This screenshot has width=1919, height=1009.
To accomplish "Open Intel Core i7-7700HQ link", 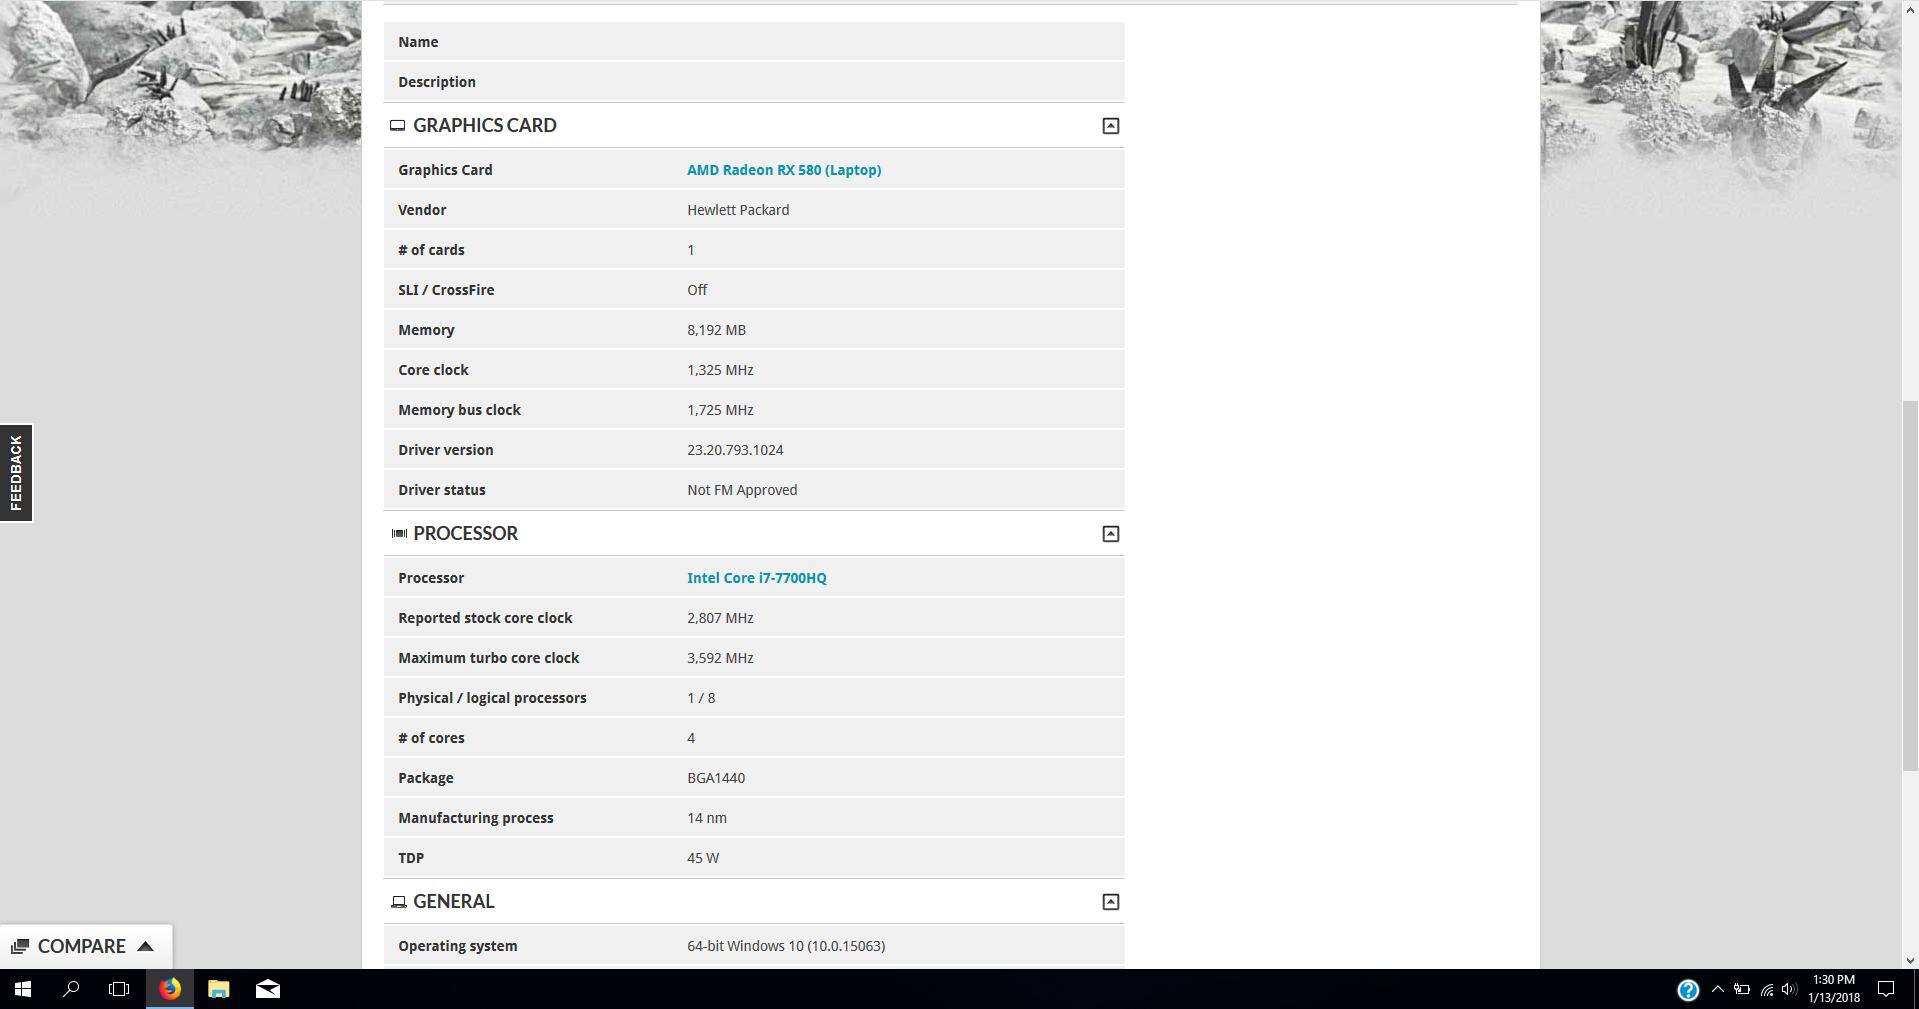I will click(756, 578).
